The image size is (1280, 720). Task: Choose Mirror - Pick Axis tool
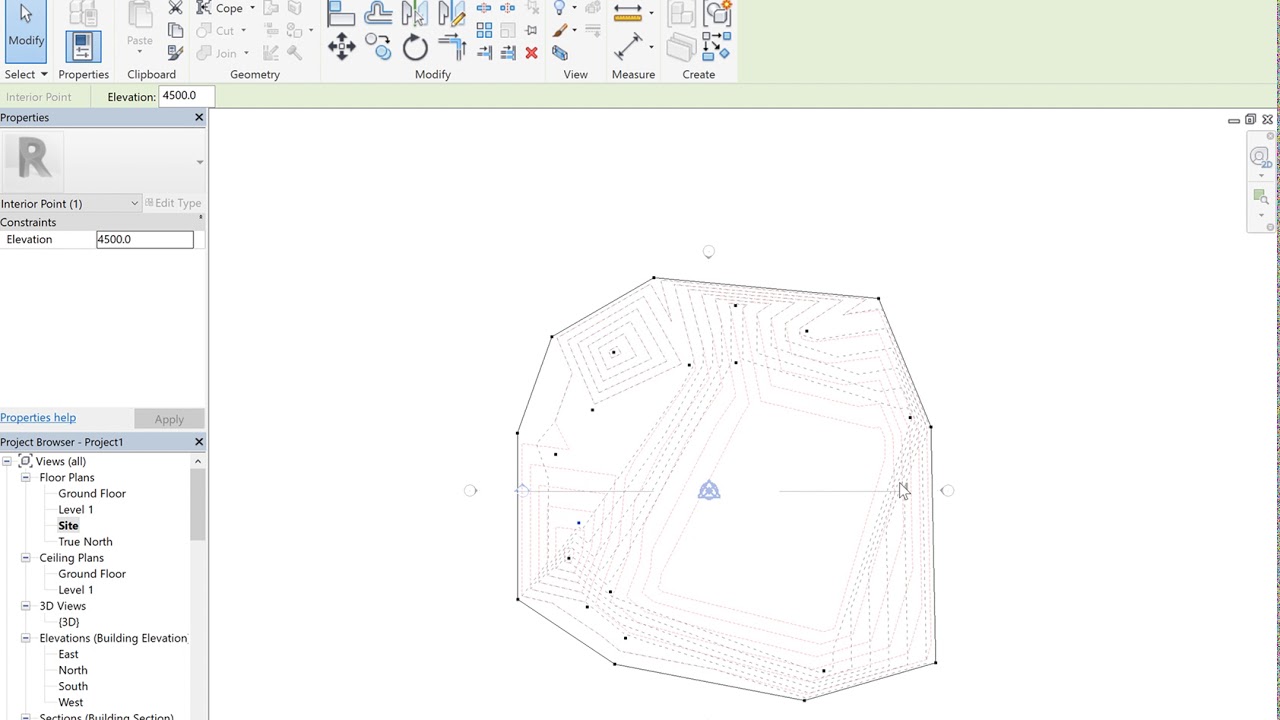tap(414, 13)
